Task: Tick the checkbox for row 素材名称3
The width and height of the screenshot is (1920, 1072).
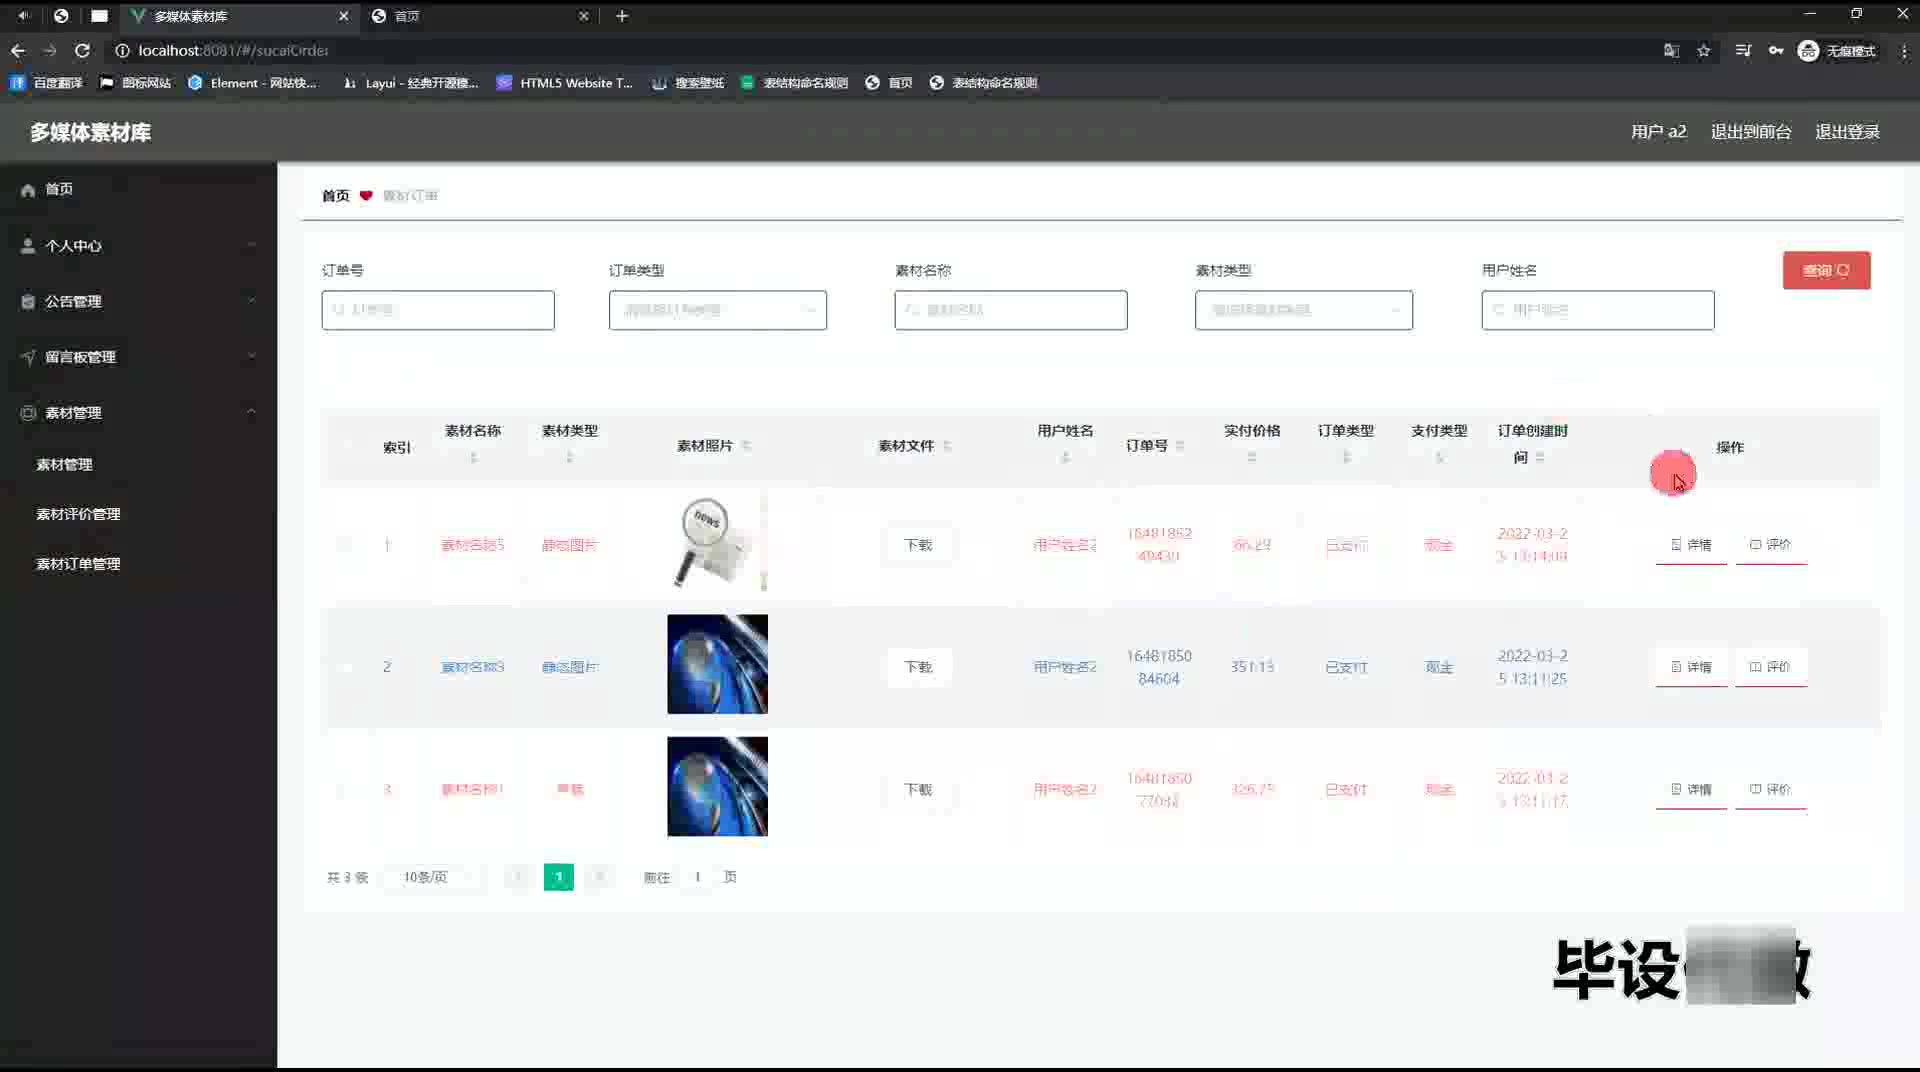Action: click(x=344, y=667)
